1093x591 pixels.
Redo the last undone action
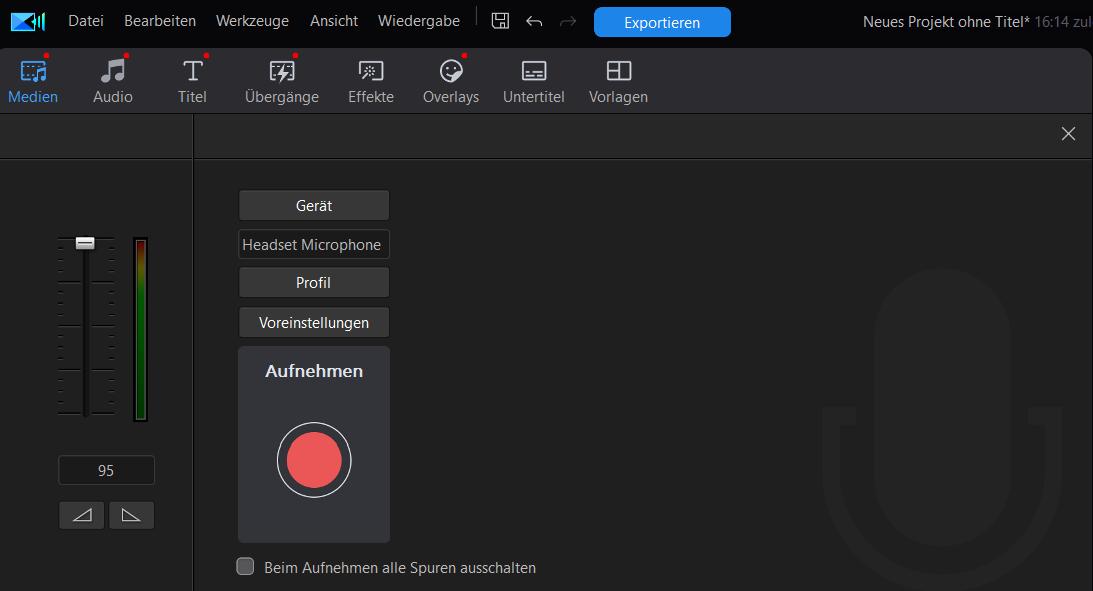click(x=568, y=22)
